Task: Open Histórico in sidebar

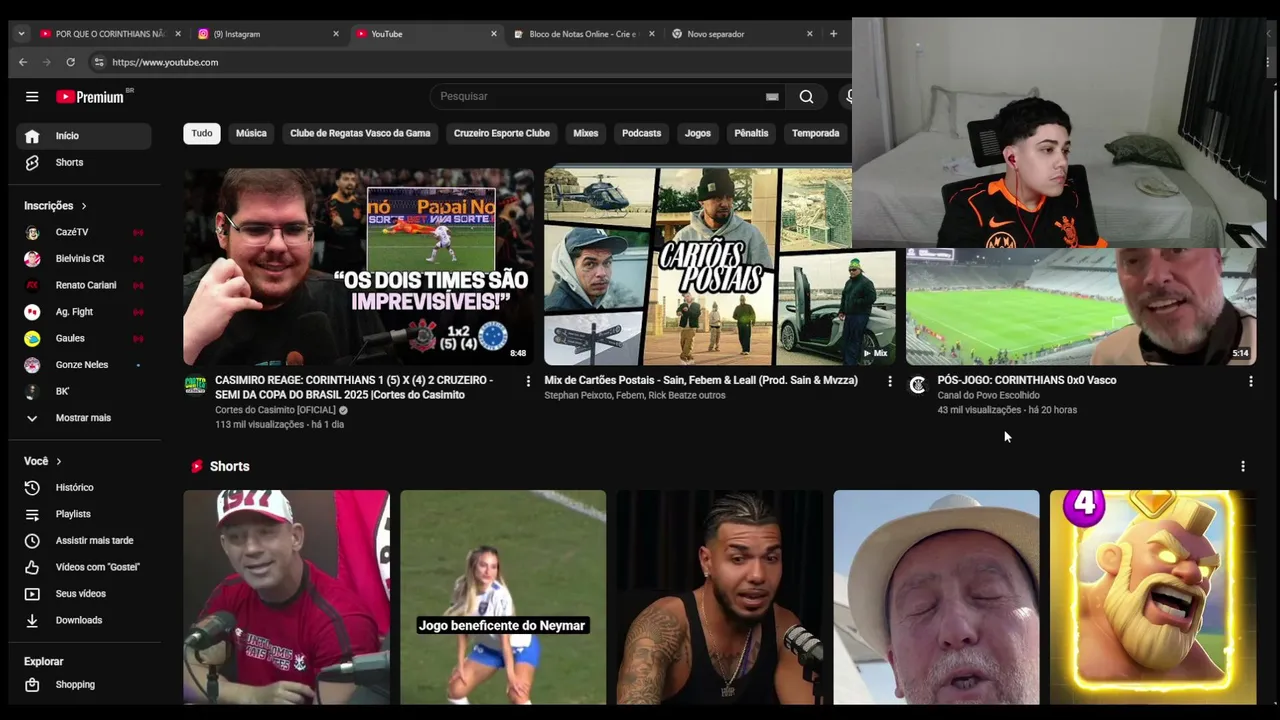Action: [84, 487]
